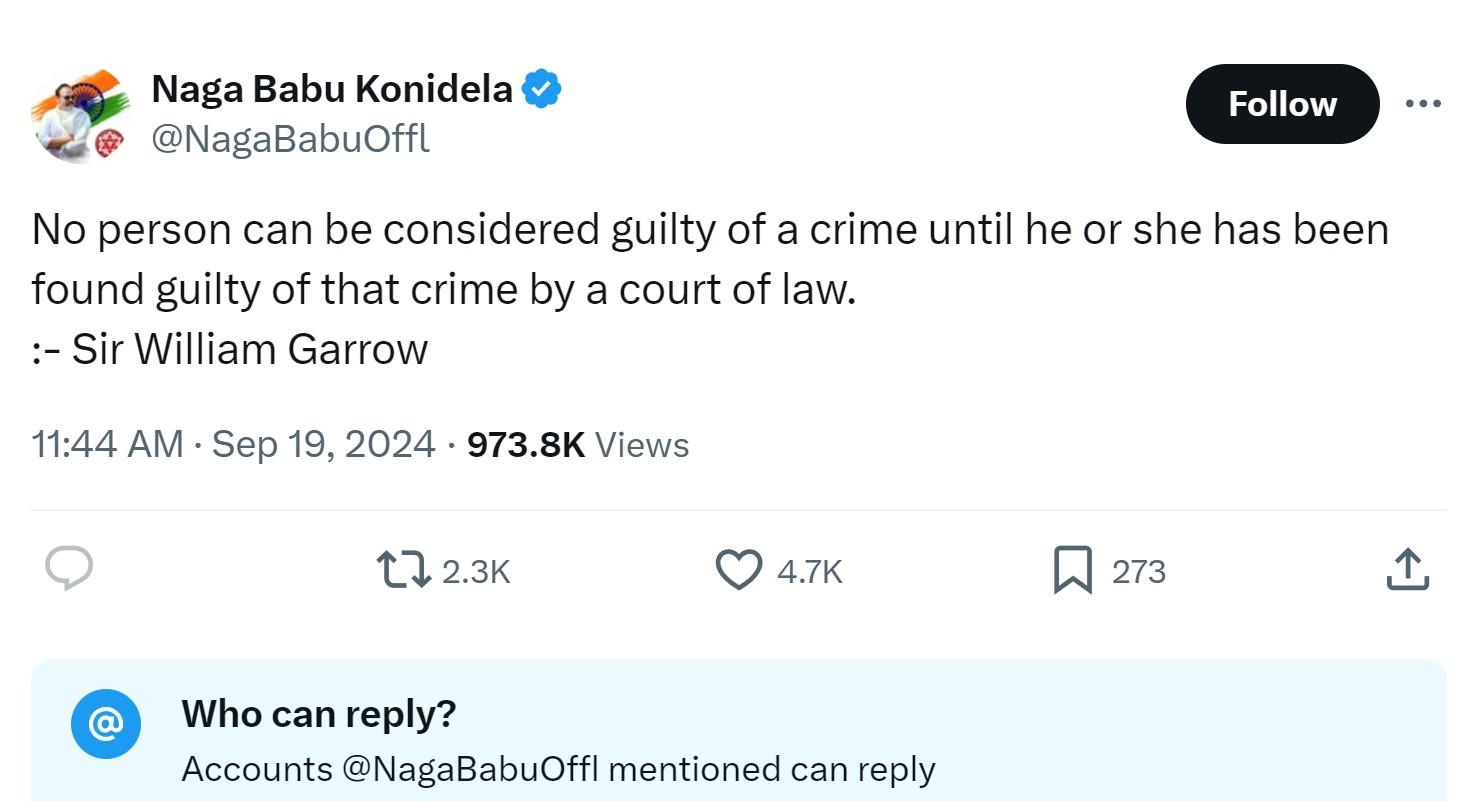Like the post with the heart icon
This screenshot has width=1484, height=801.
click(739, 570)
